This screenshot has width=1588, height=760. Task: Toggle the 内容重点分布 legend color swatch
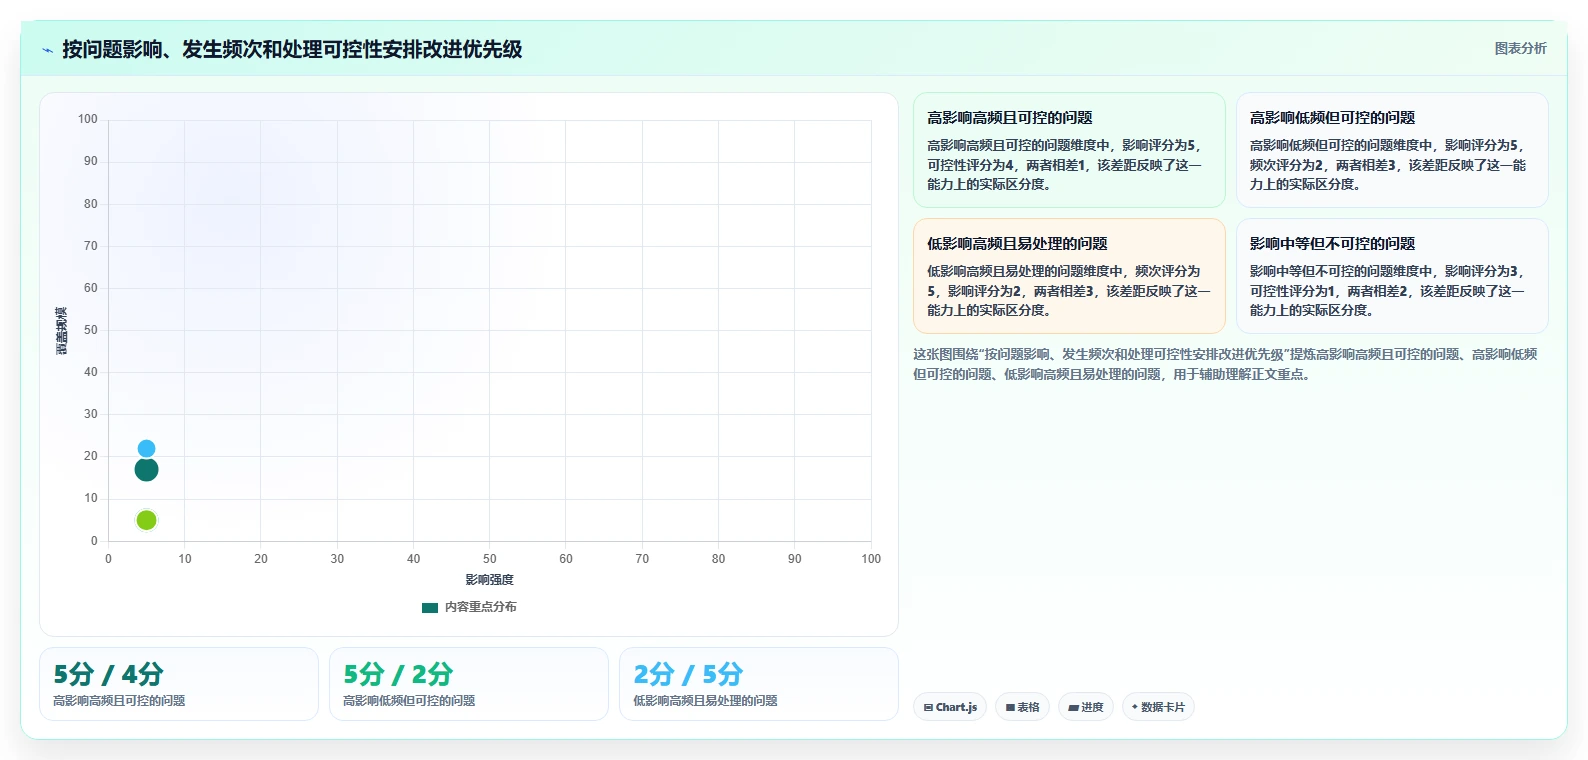pyautogui.click(x=430, y=607)
